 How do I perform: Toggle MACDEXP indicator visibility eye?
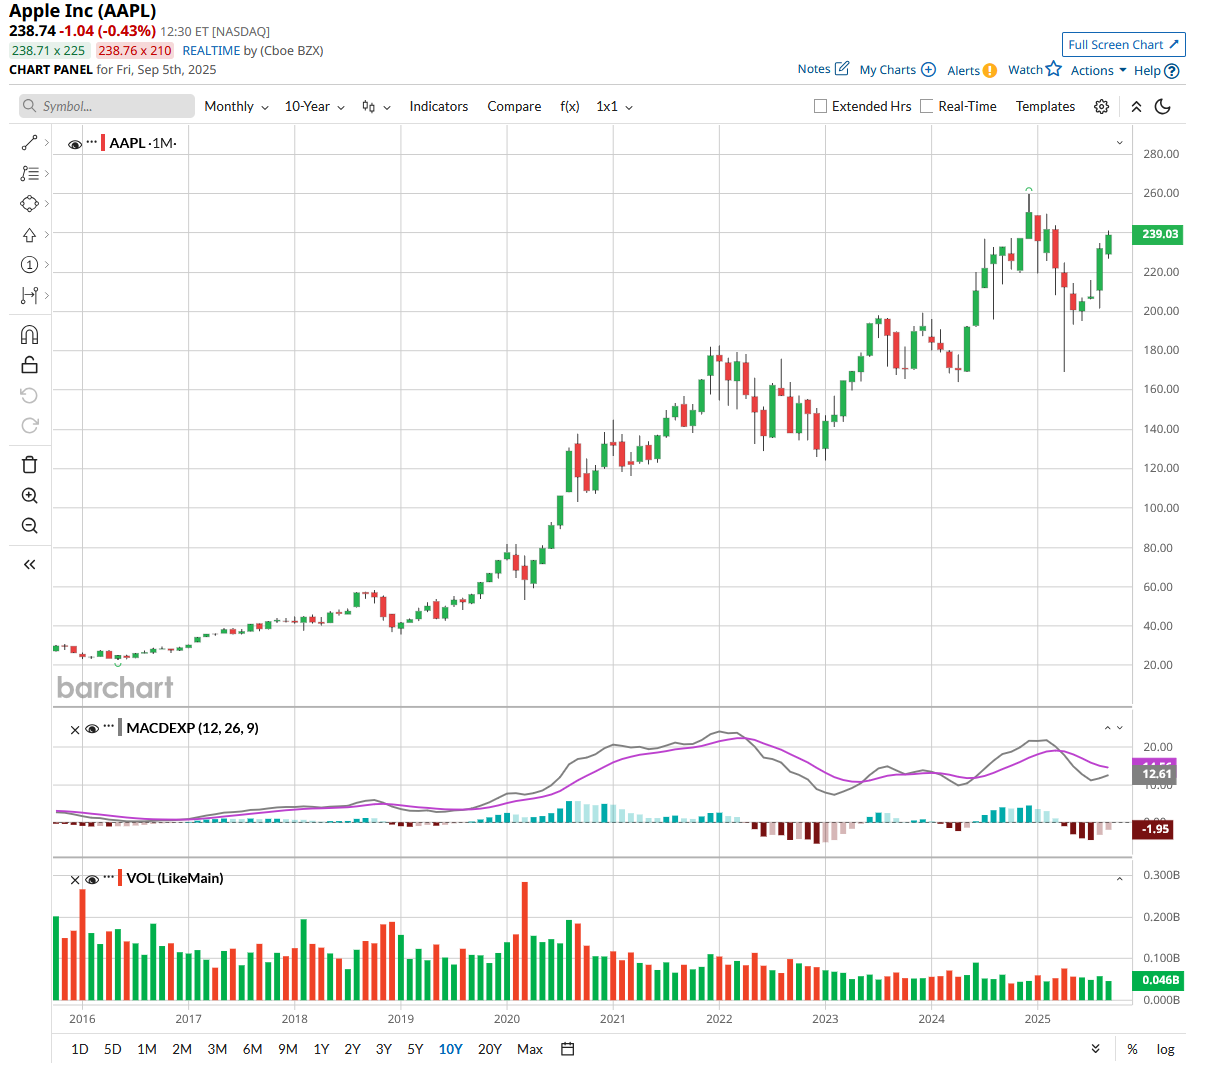point(92,729)
